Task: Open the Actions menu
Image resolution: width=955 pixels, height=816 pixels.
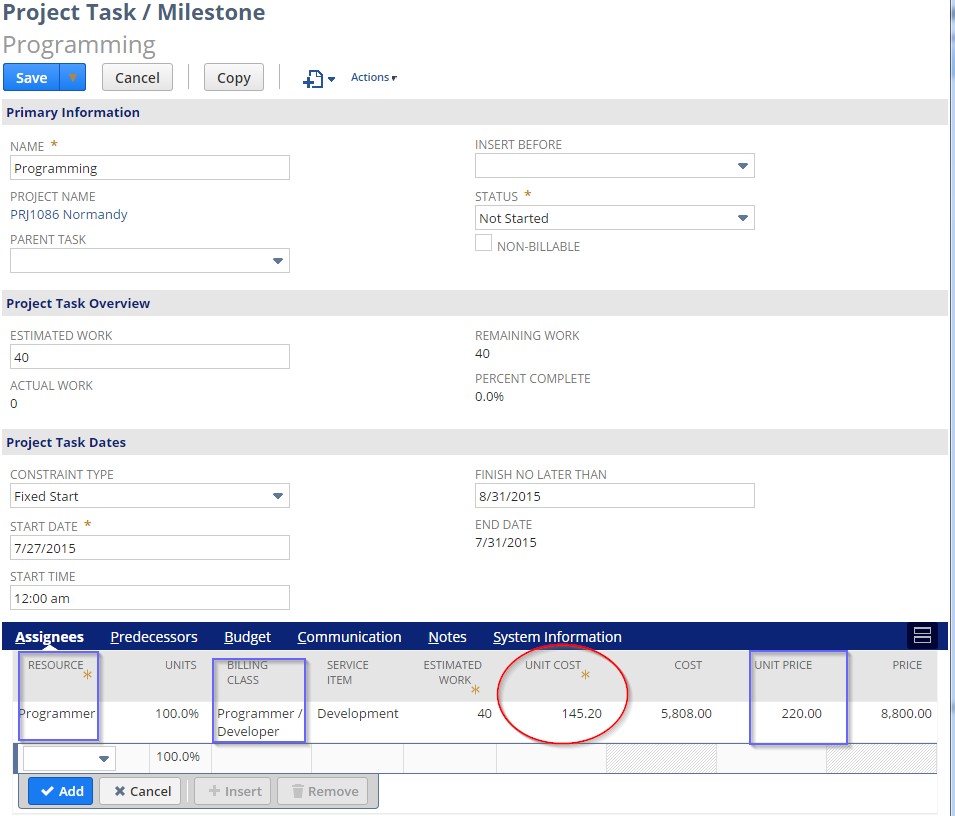Action: point(371,77)
